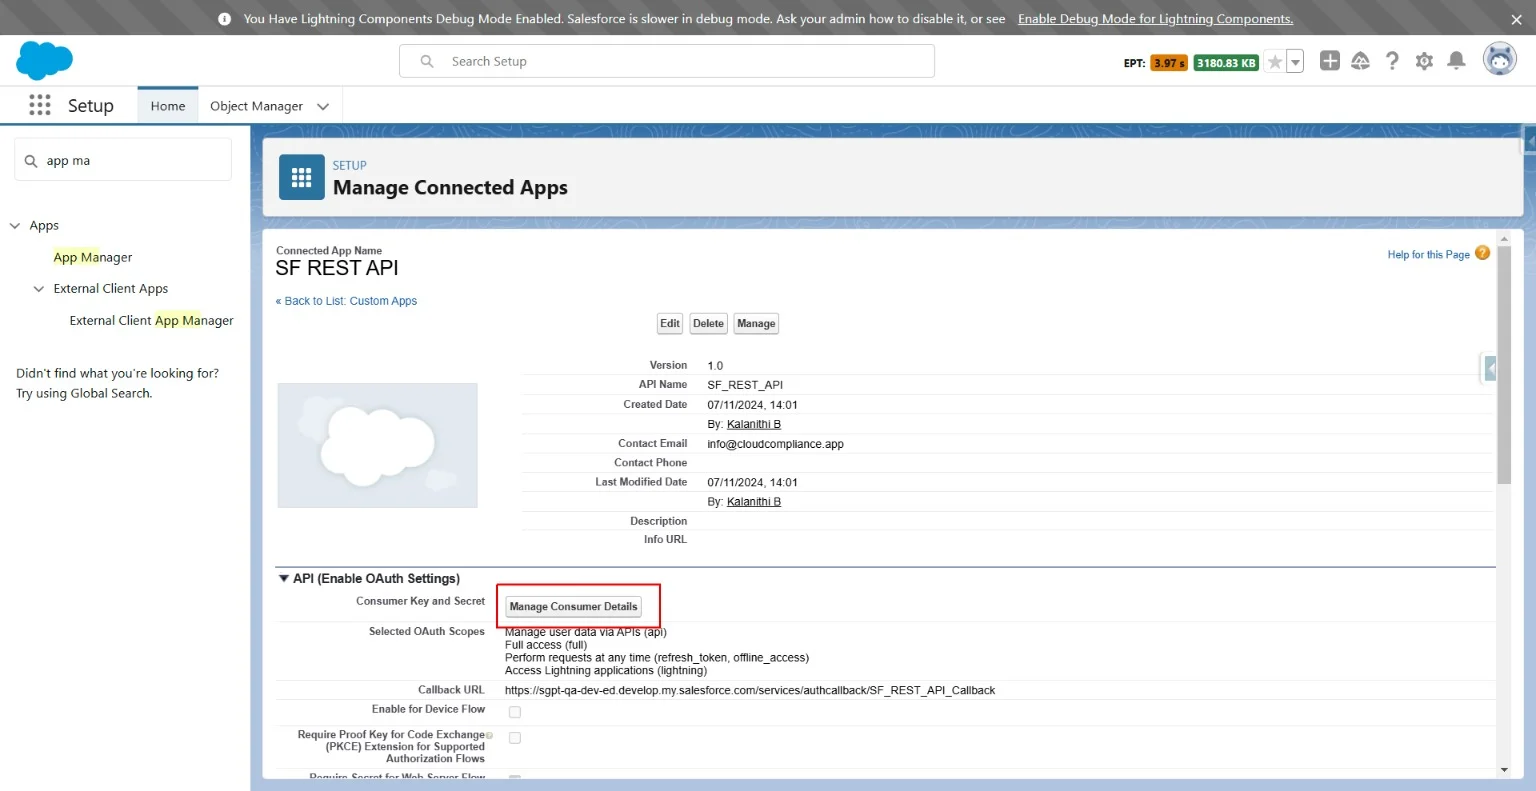This screenshot has height=791, width=1536.
Task: Open the favorites list dropdown arrow
Action: coord(1295,62)
